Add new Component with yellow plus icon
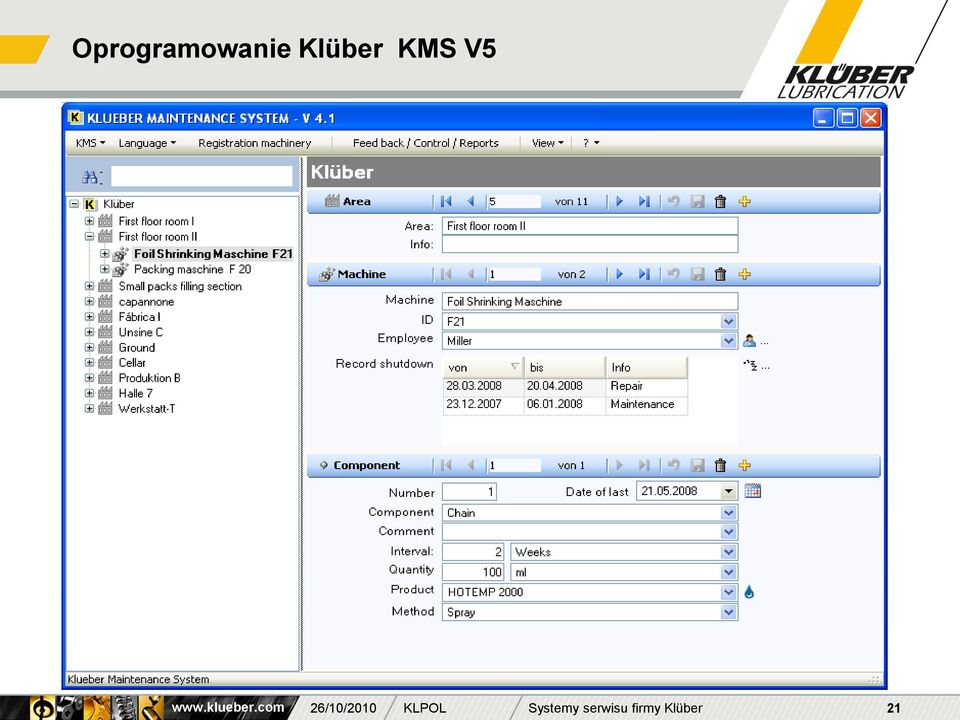Image resolution: width=960 pixels, height=720 pixels. point(744,465)
